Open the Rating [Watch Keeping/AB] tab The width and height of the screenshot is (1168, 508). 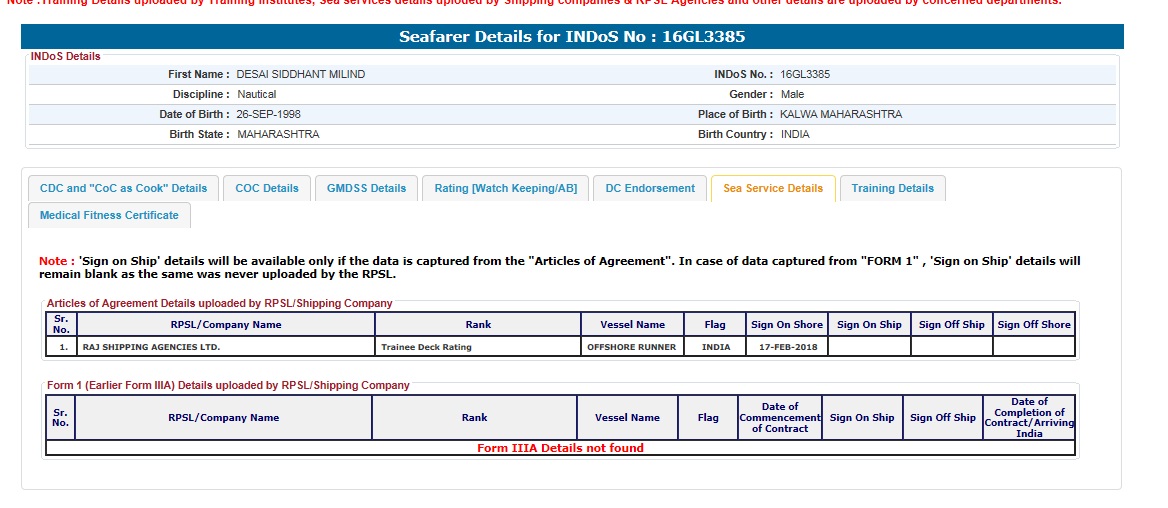[505, 188]
